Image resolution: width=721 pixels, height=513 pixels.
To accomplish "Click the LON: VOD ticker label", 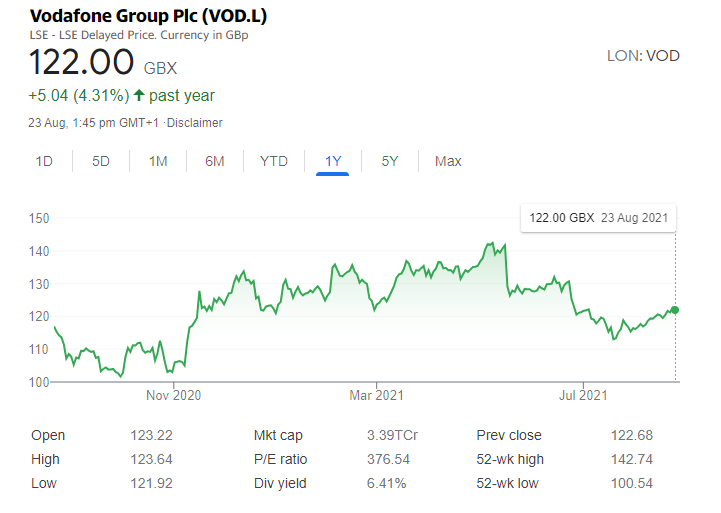I will (x=643, y=56).
